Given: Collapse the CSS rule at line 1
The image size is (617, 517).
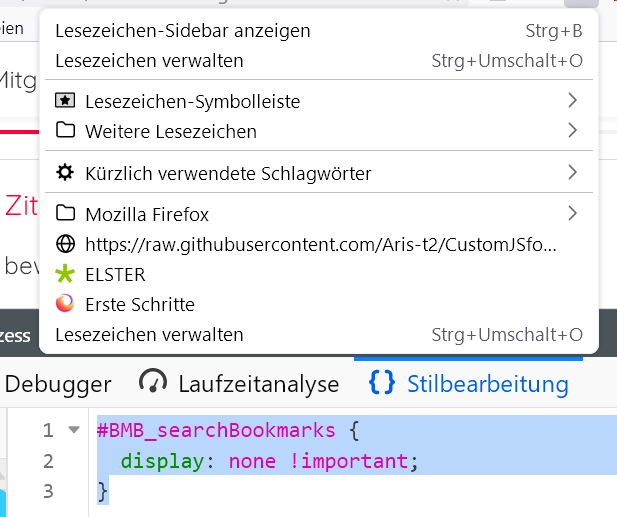Looking at the screenshot, I should 72,431.
